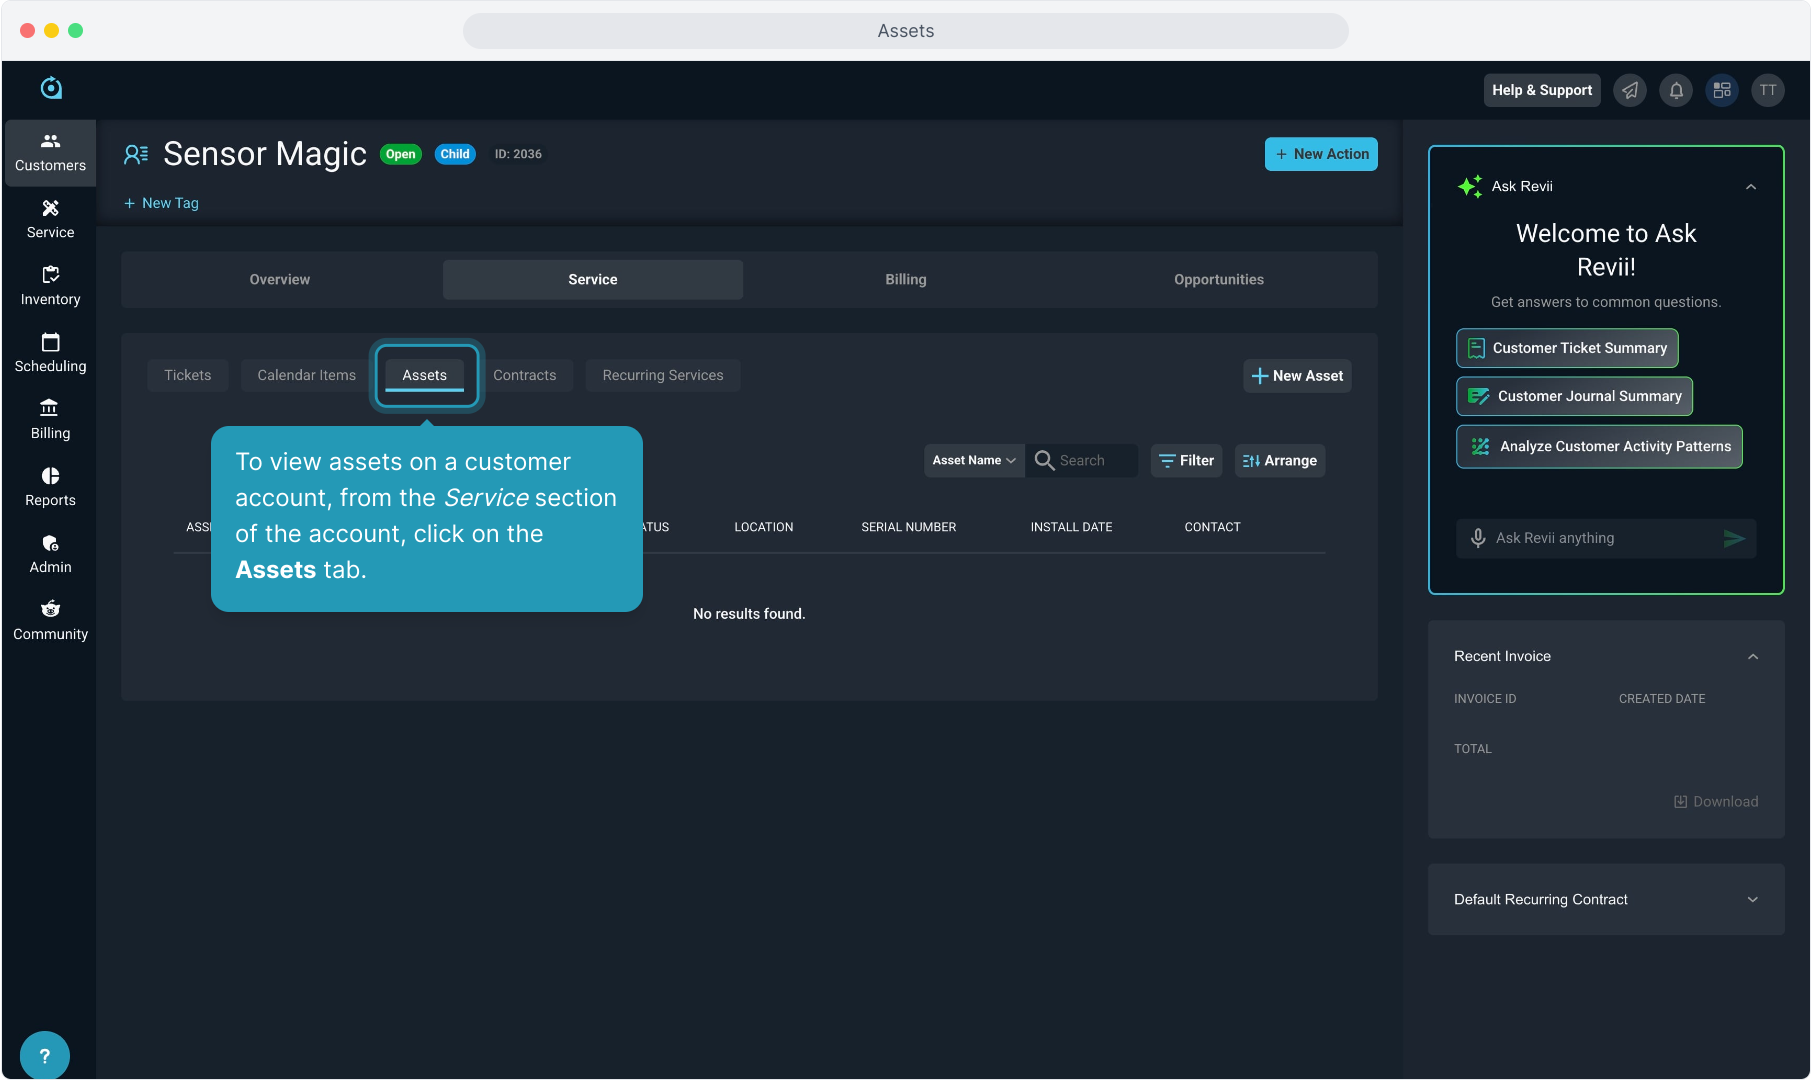This screenshot has width=1812, height=1080.
Task: Send the Ask Revii message arrow
Action: point(1734,538)
